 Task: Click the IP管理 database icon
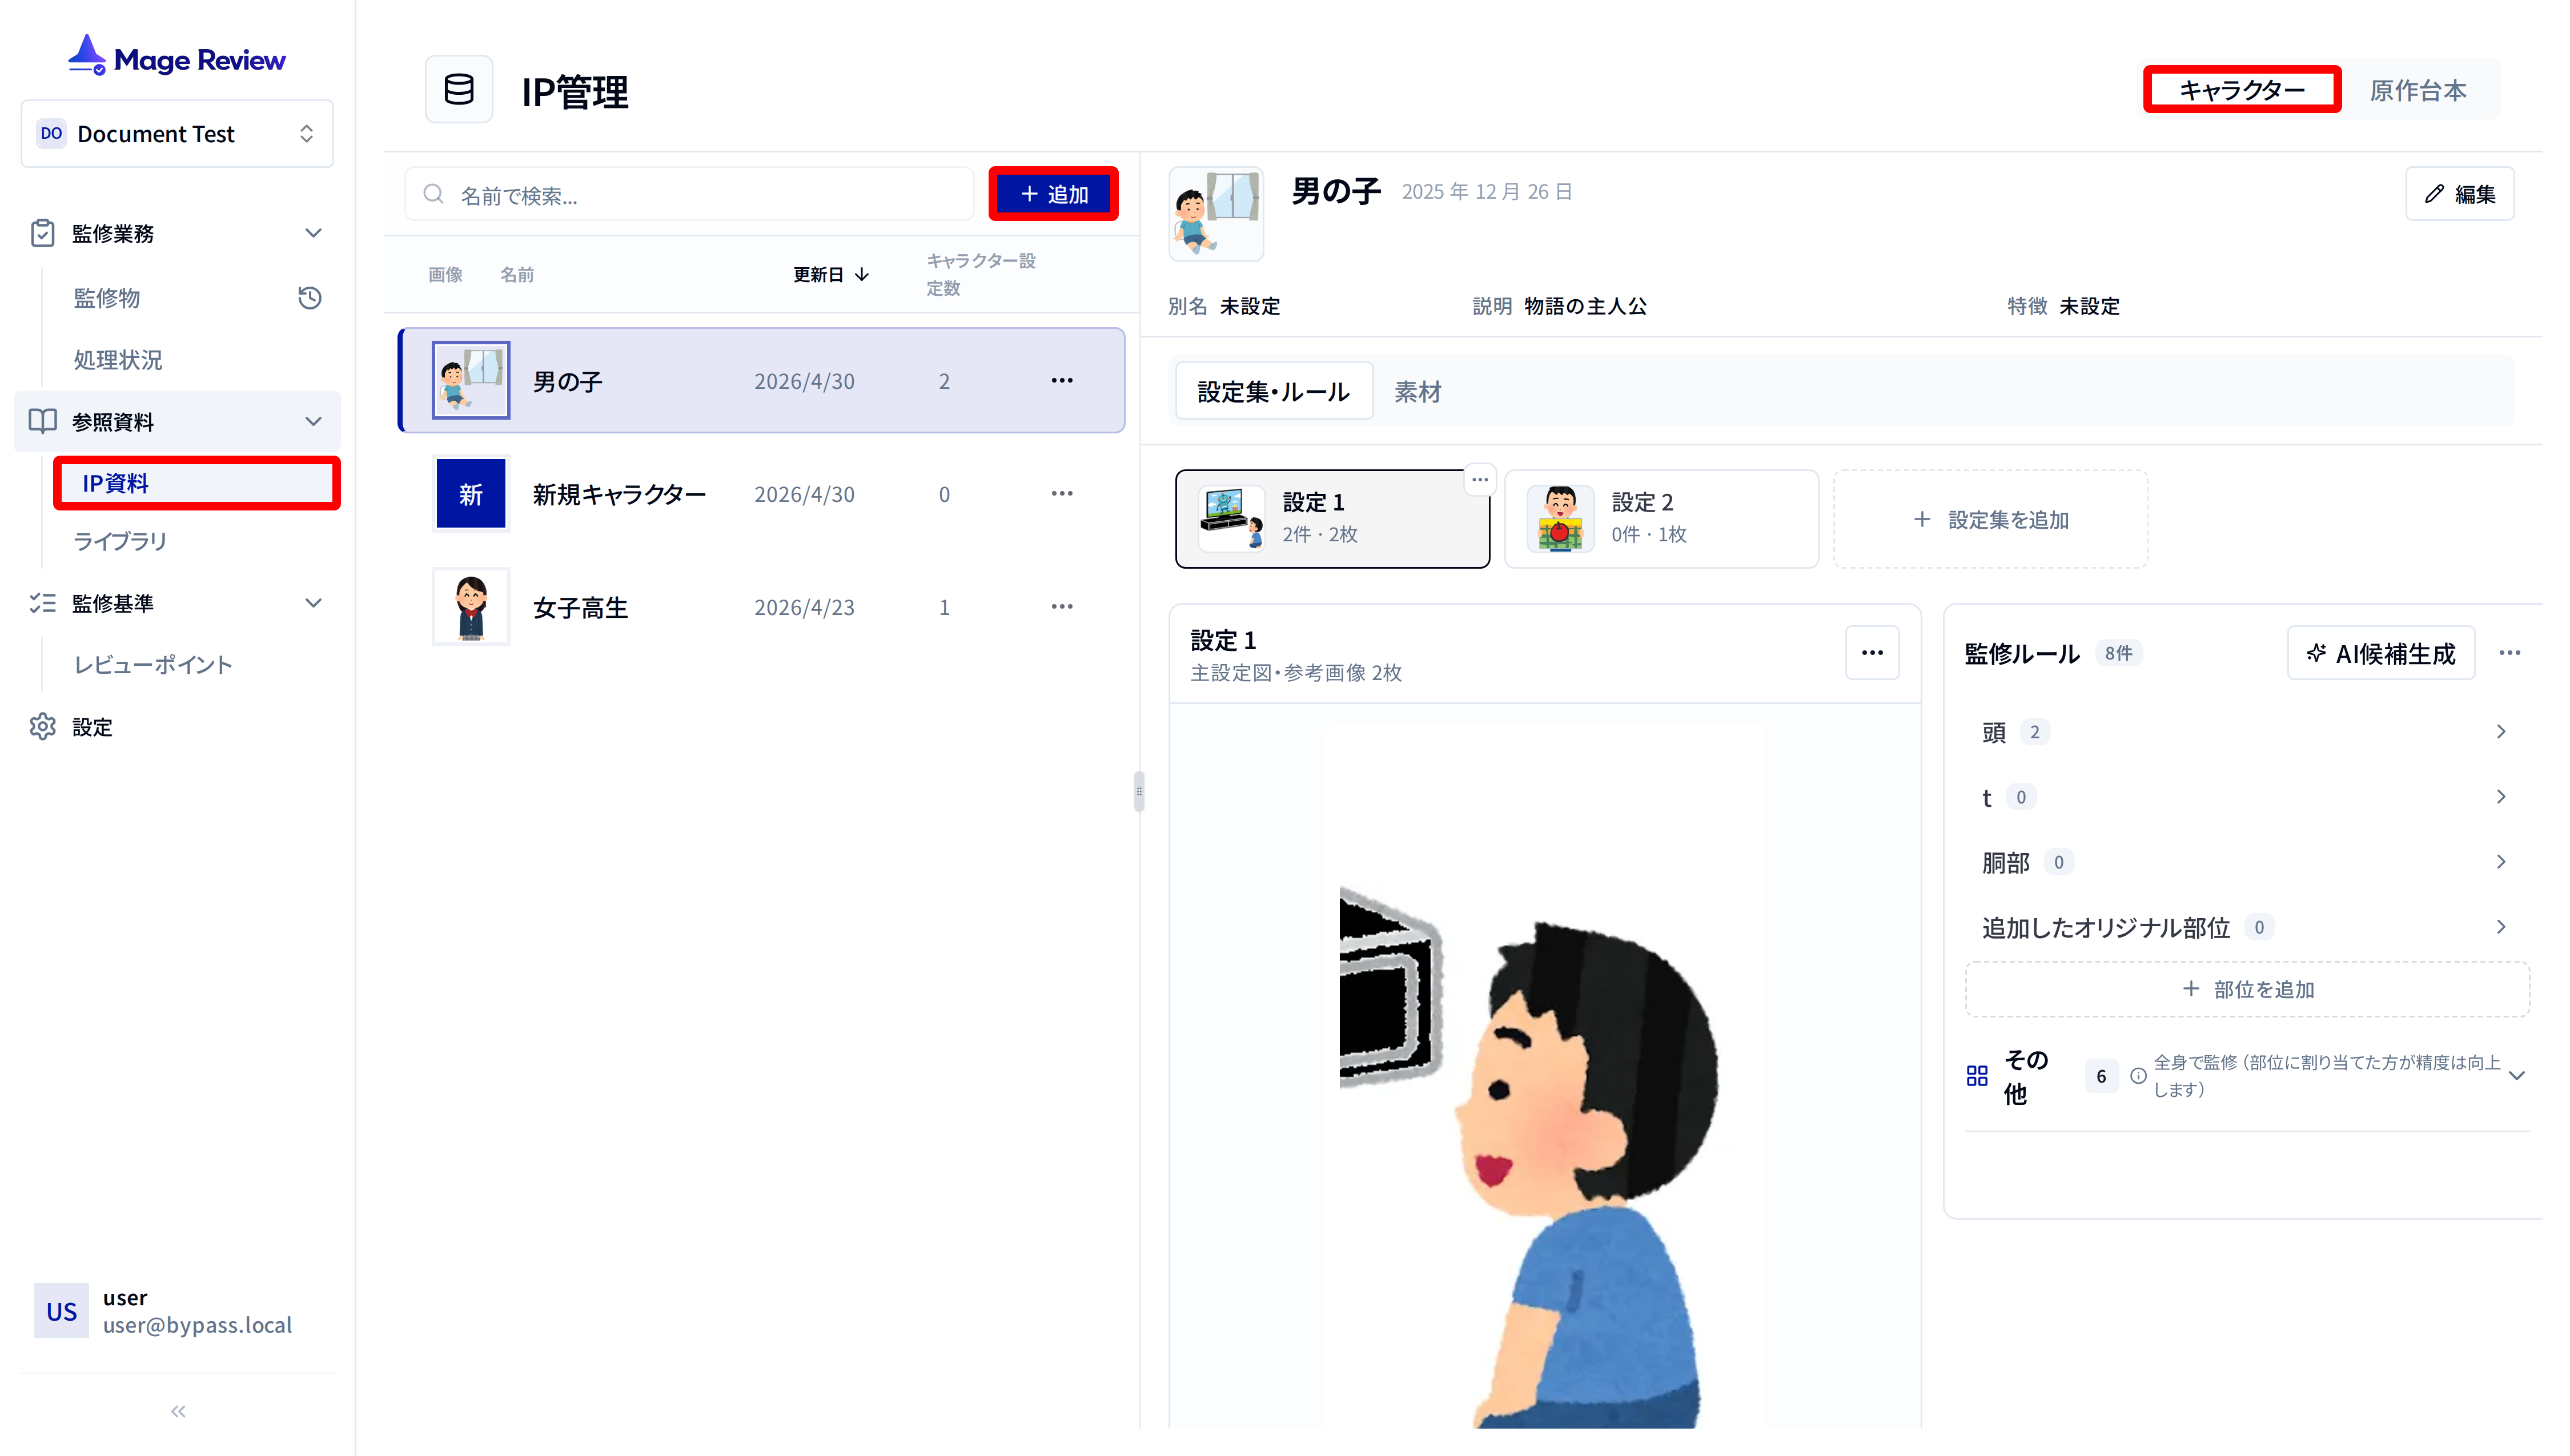coord(459,90)
